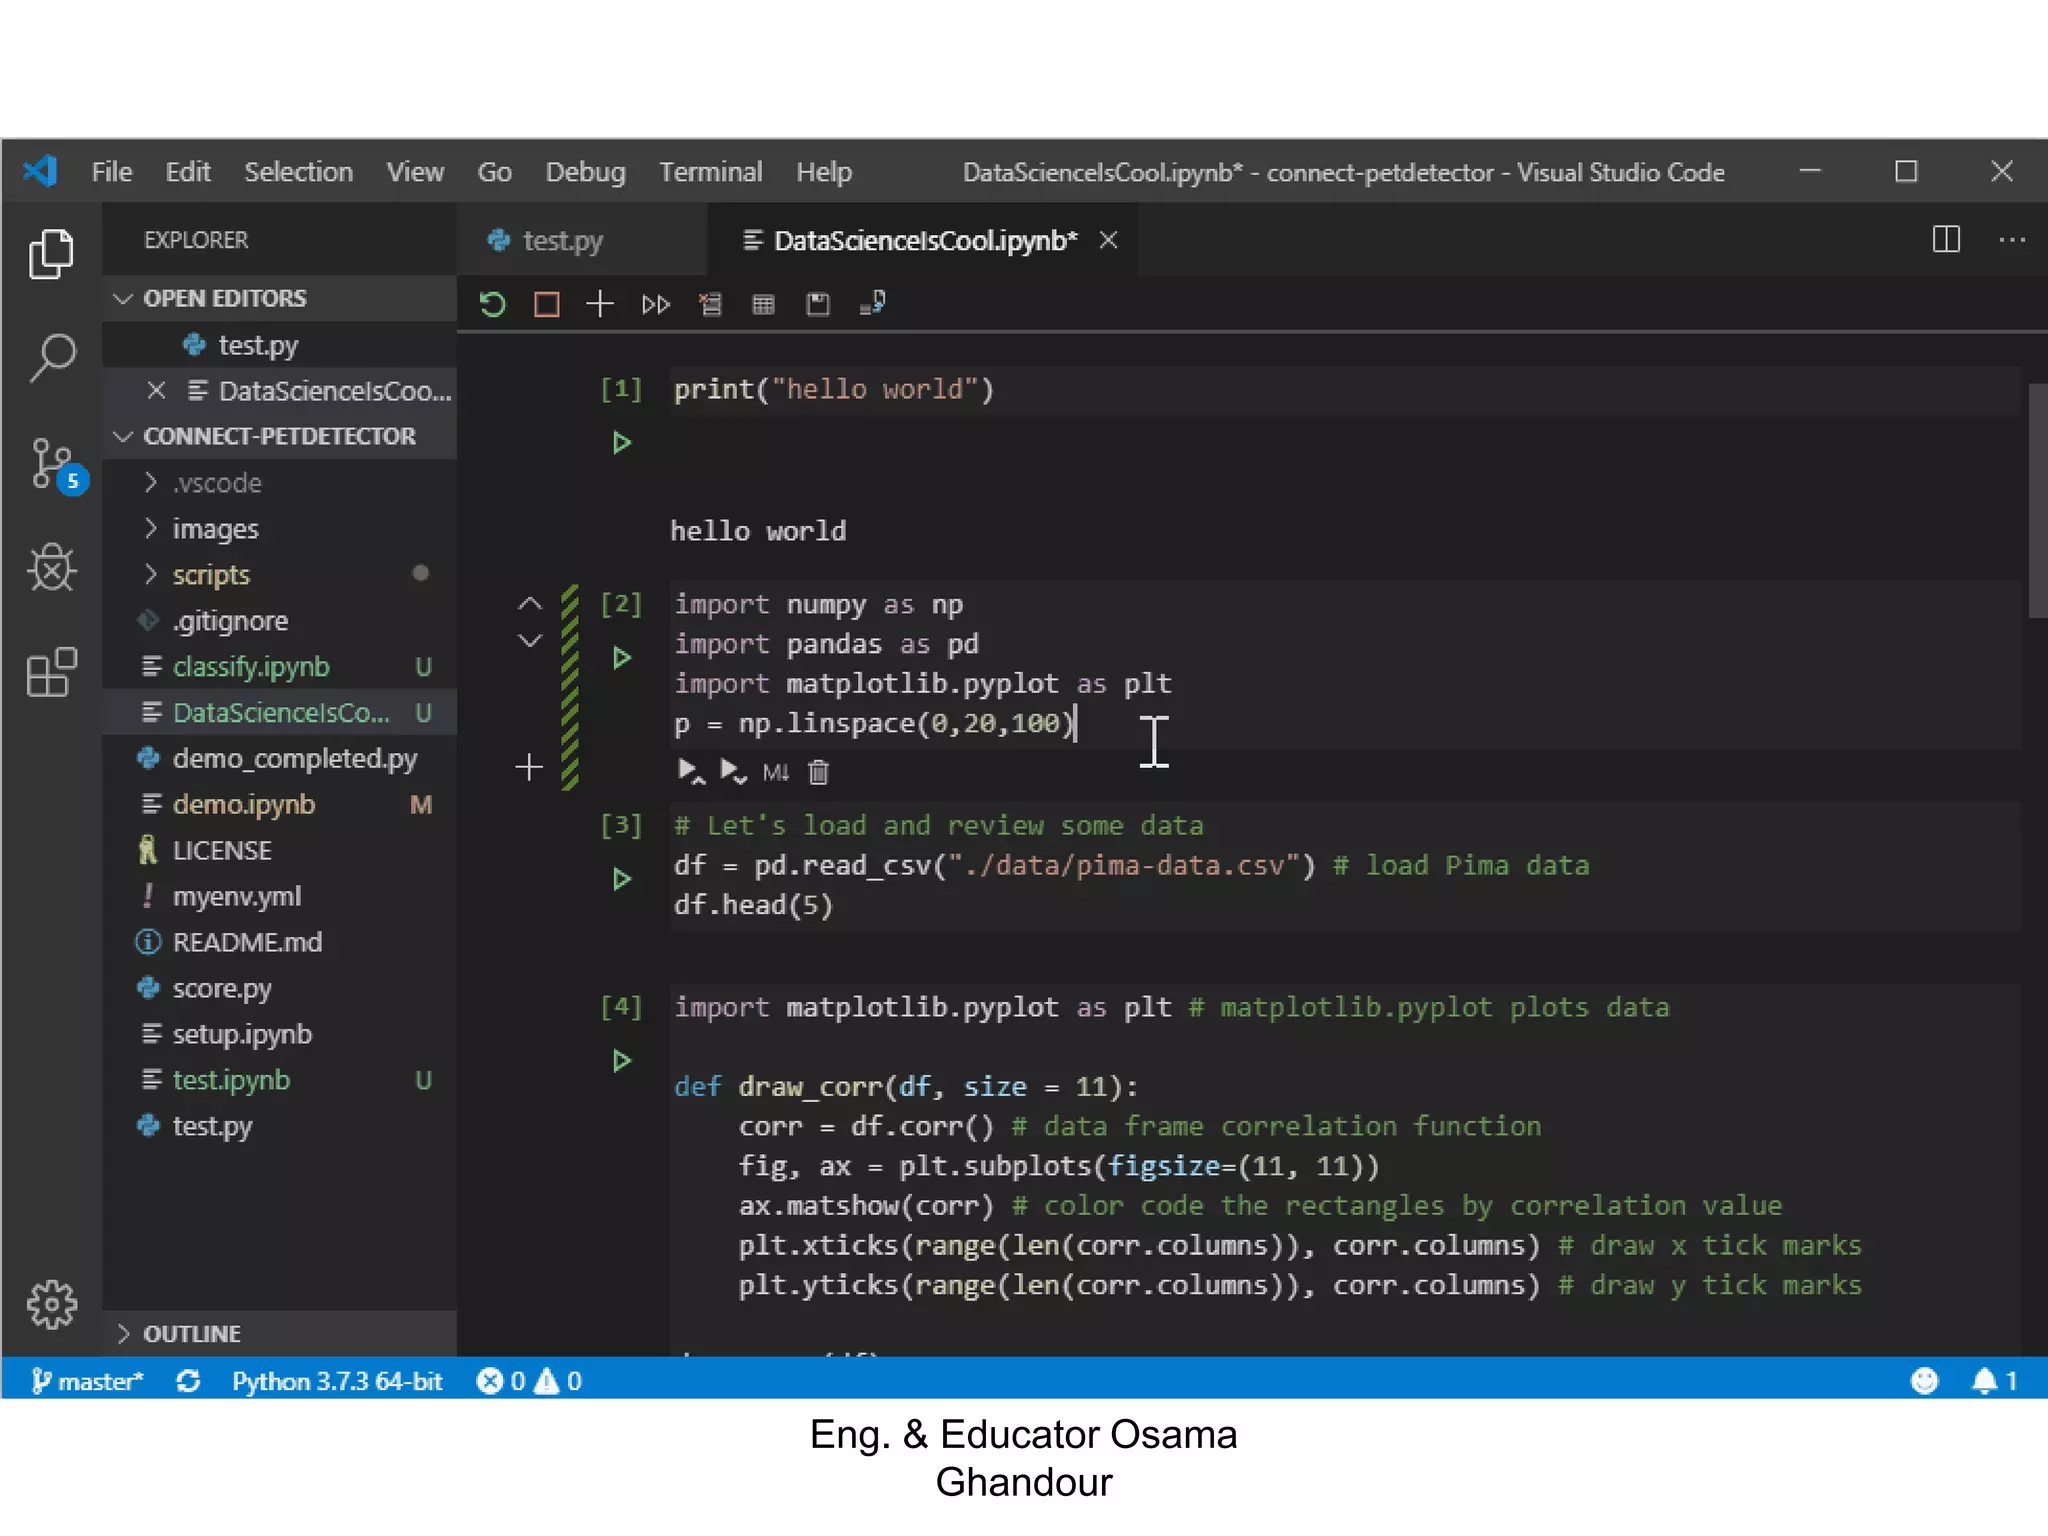Switch to the test.py tab

[x=561, y=240]
